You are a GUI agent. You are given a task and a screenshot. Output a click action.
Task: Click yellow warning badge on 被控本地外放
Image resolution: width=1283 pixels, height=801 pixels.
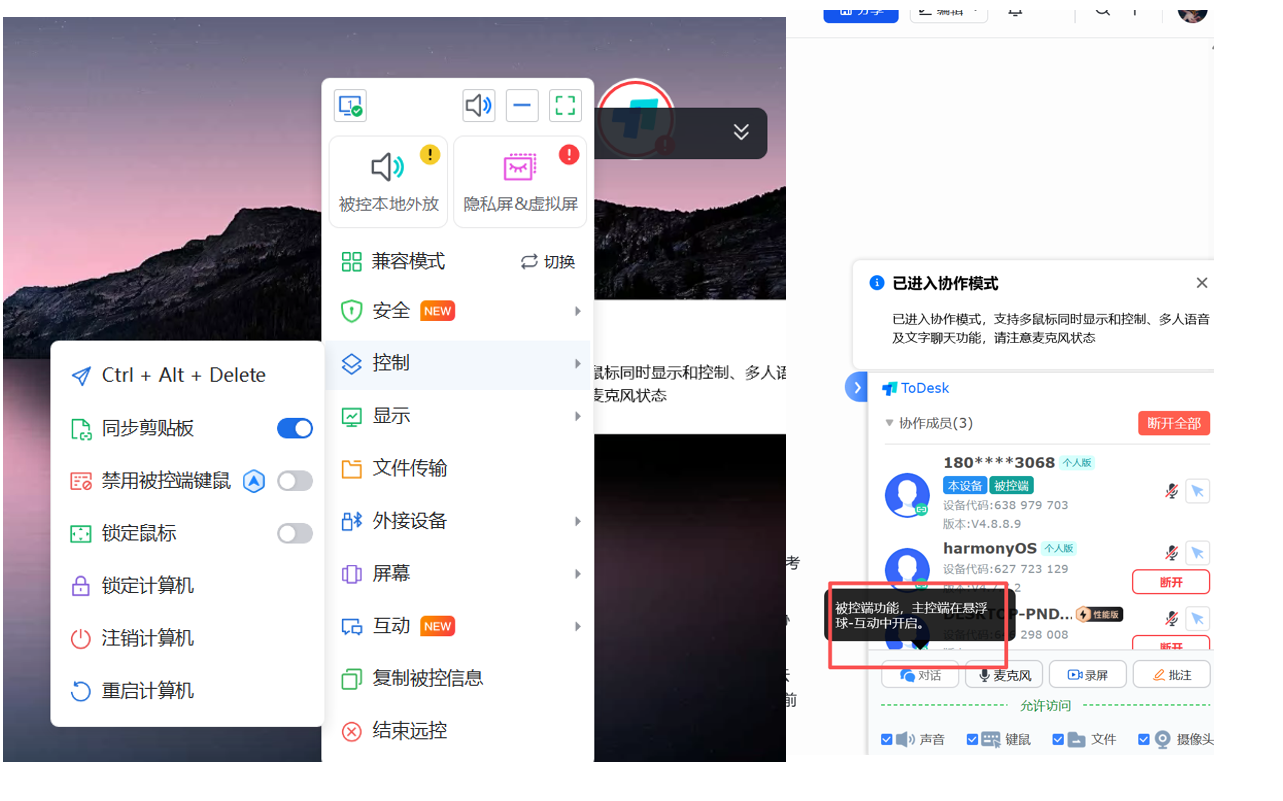[x=430, y=154]
